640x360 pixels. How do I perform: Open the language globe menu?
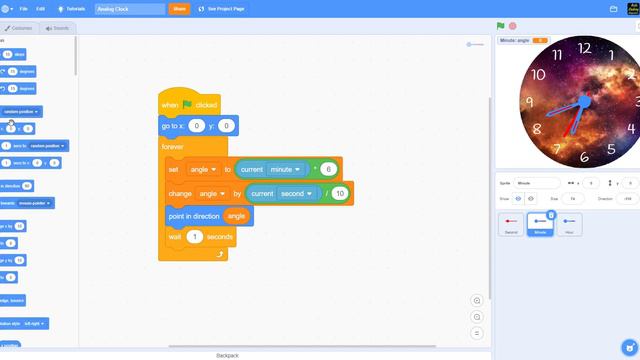click(x=7, y=9)
